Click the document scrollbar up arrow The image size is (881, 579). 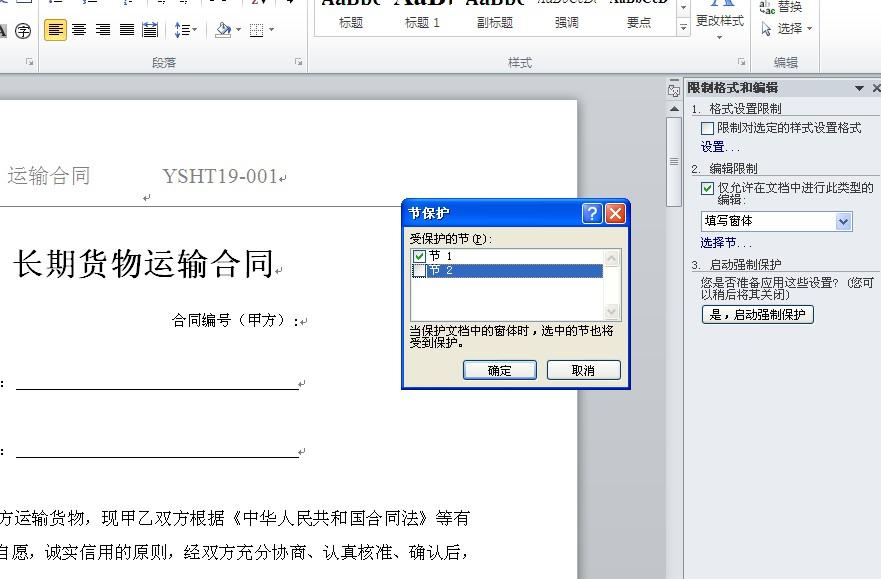[674, 109]
